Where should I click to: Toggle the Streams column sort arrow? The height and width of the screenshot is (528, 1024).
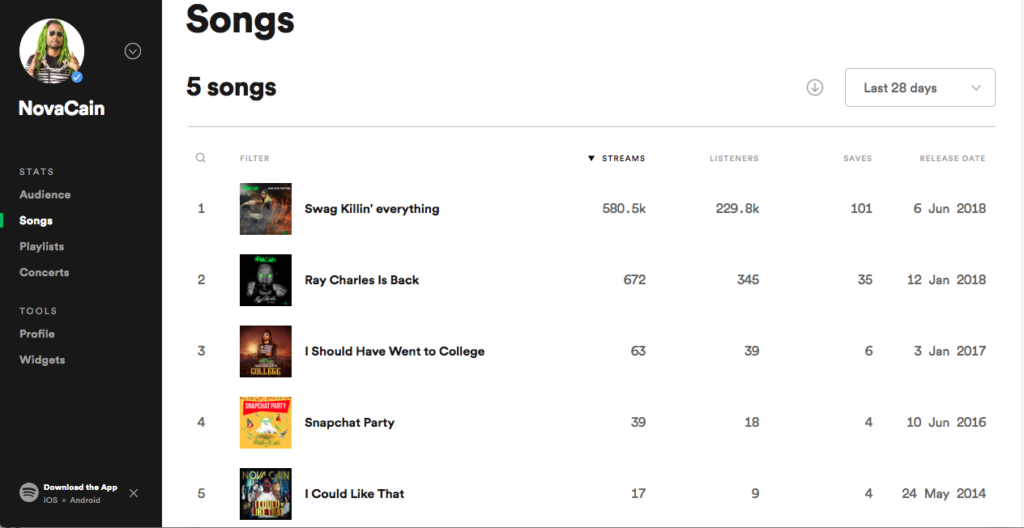pos(591,158)
